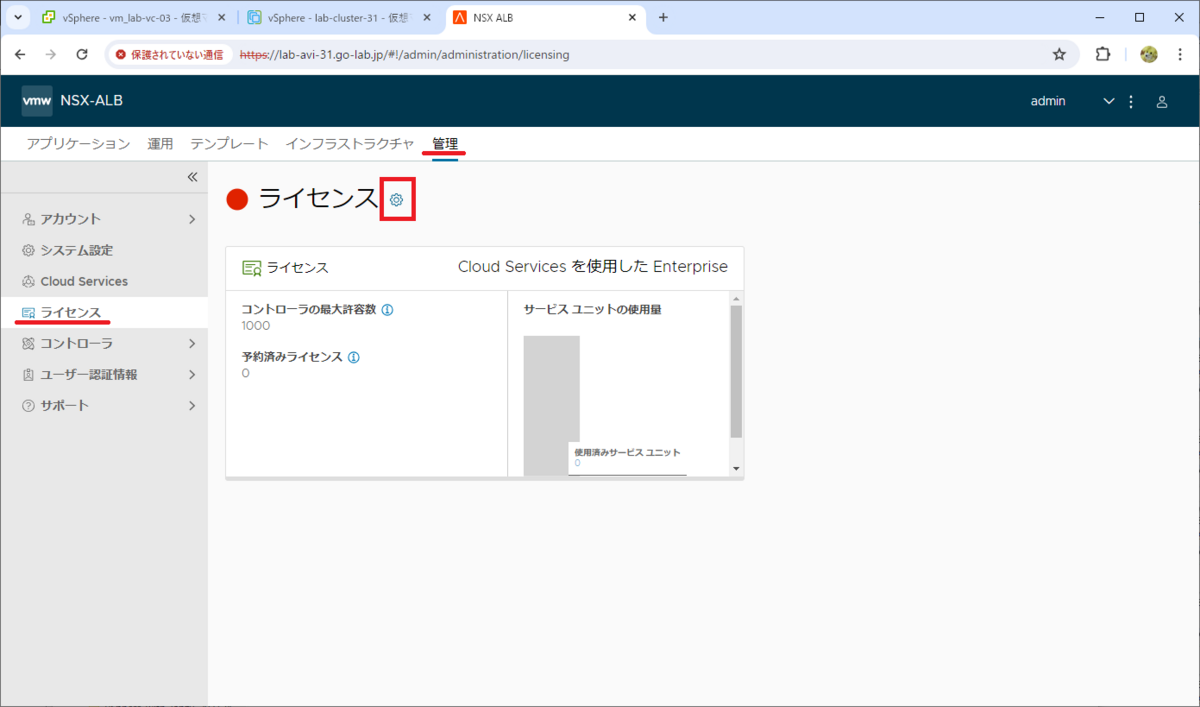Expand the コントローラ submenu chevron
Screen dimensions: 1200x707
pos(192,343)
